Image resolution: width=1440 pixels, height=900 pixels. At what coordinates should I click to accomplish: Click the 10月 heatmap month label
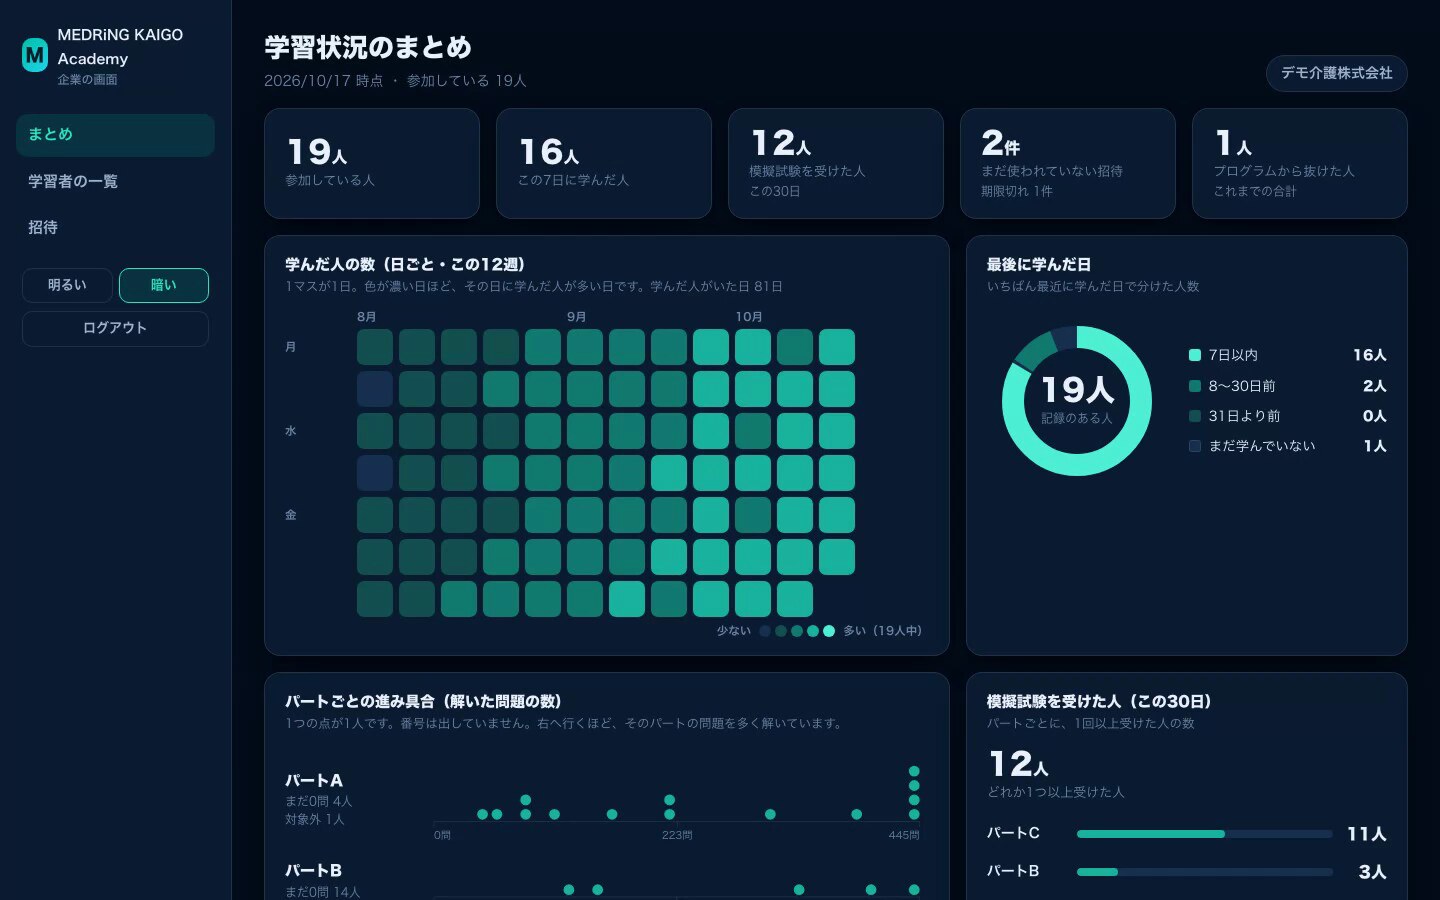point(749,317)
